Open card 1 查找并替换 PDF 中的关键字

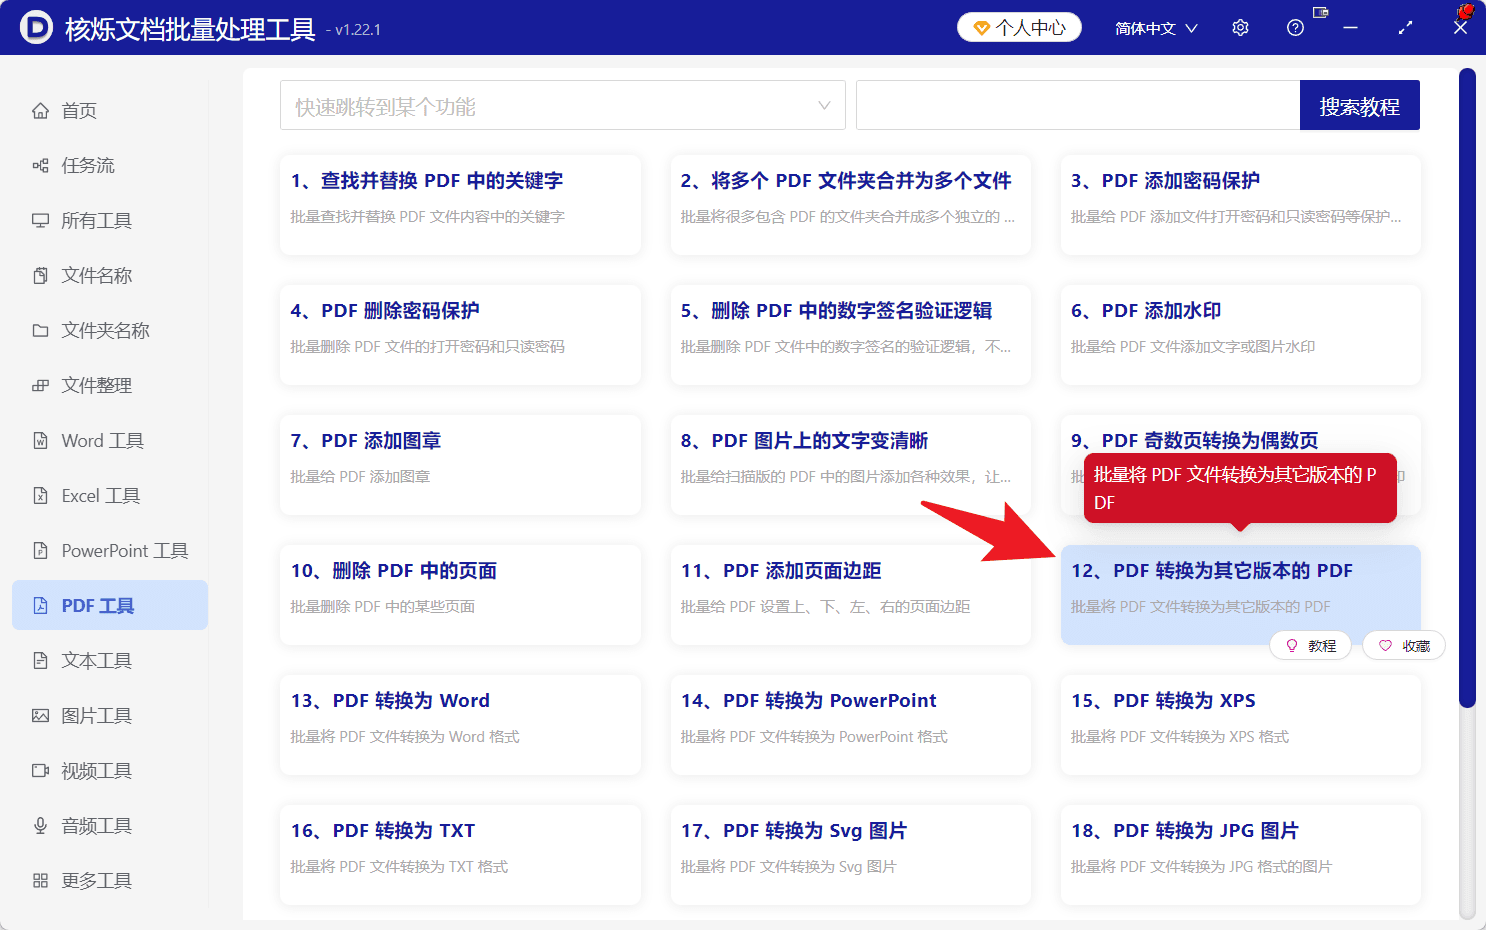click(x=460, y=205)
